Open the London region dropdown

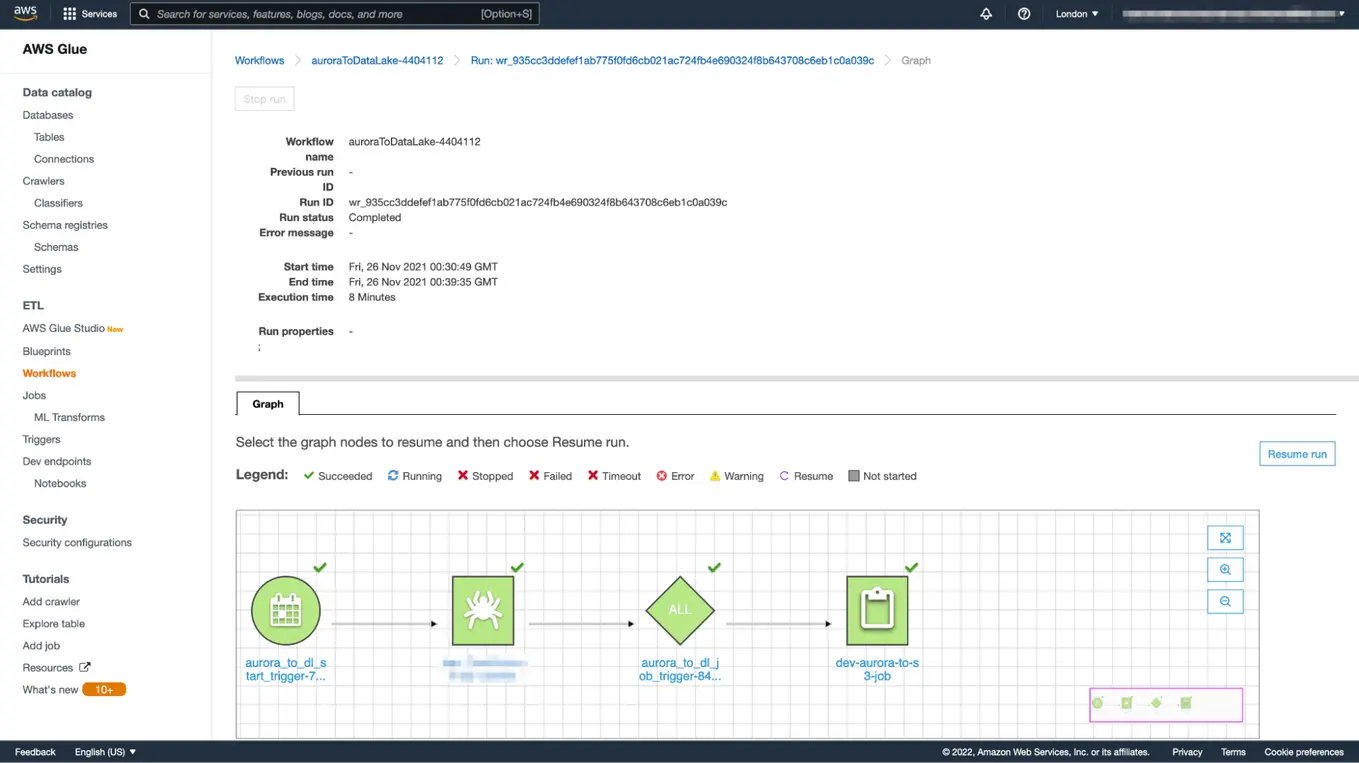tap(1075, 14)
